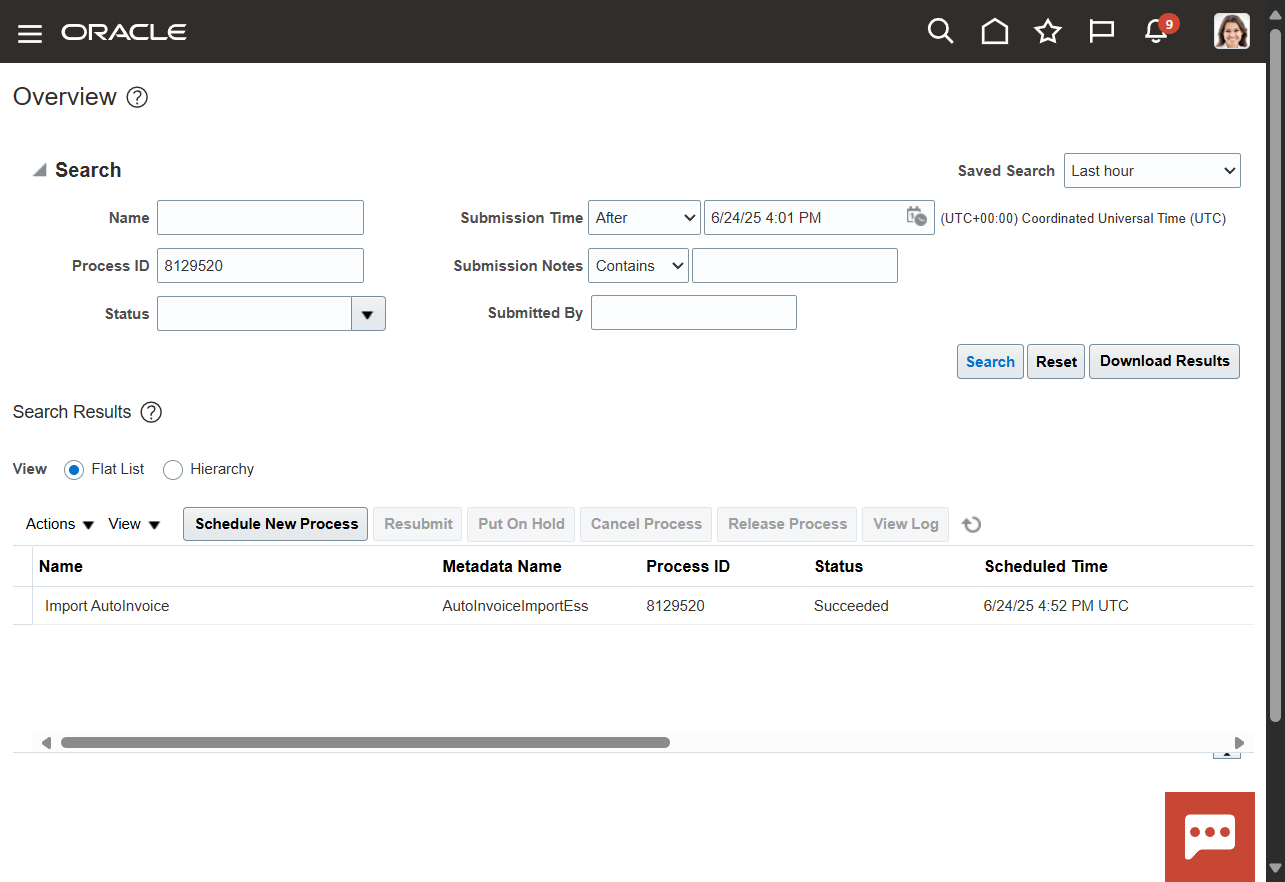1285x882 pixels.
Task: Click page vertical scrollbar down arrow
Action: click(1275, 867)
